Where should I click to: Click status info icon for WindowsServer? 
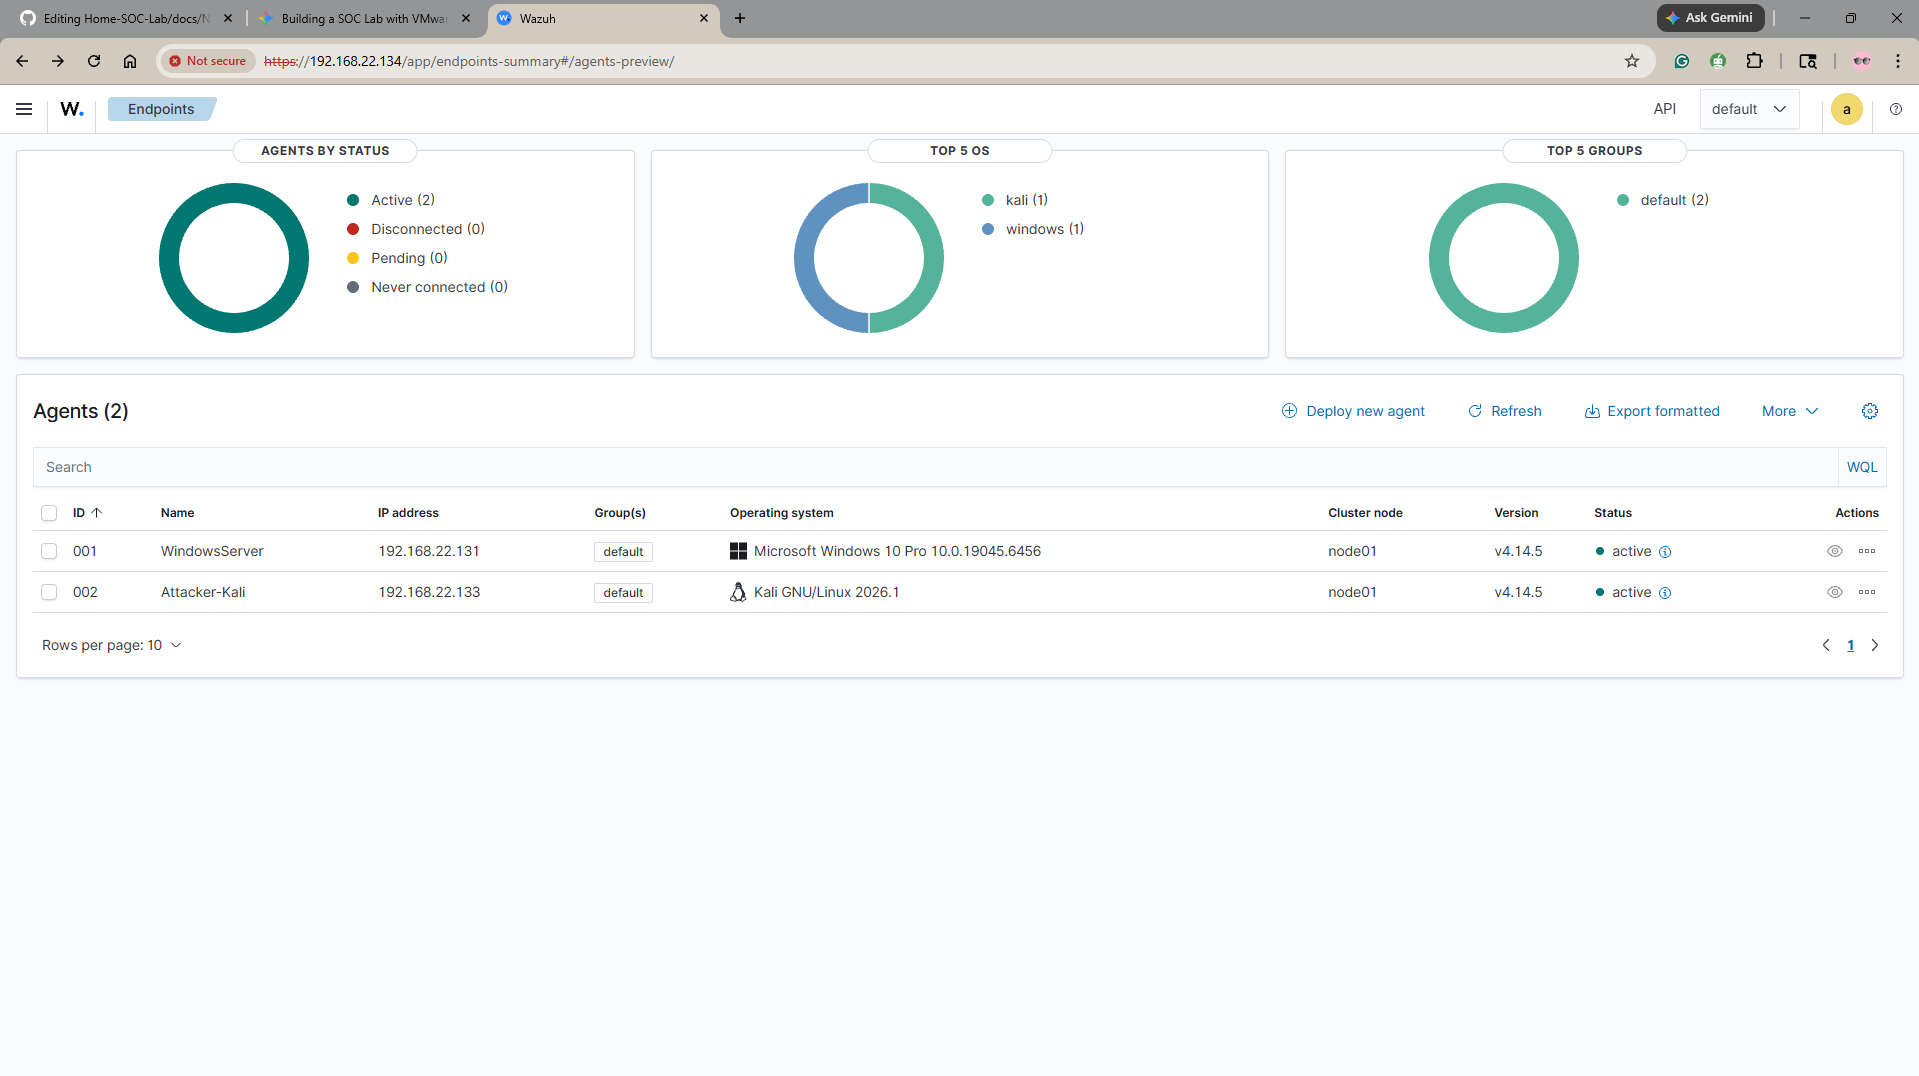tap(1664, 552)
